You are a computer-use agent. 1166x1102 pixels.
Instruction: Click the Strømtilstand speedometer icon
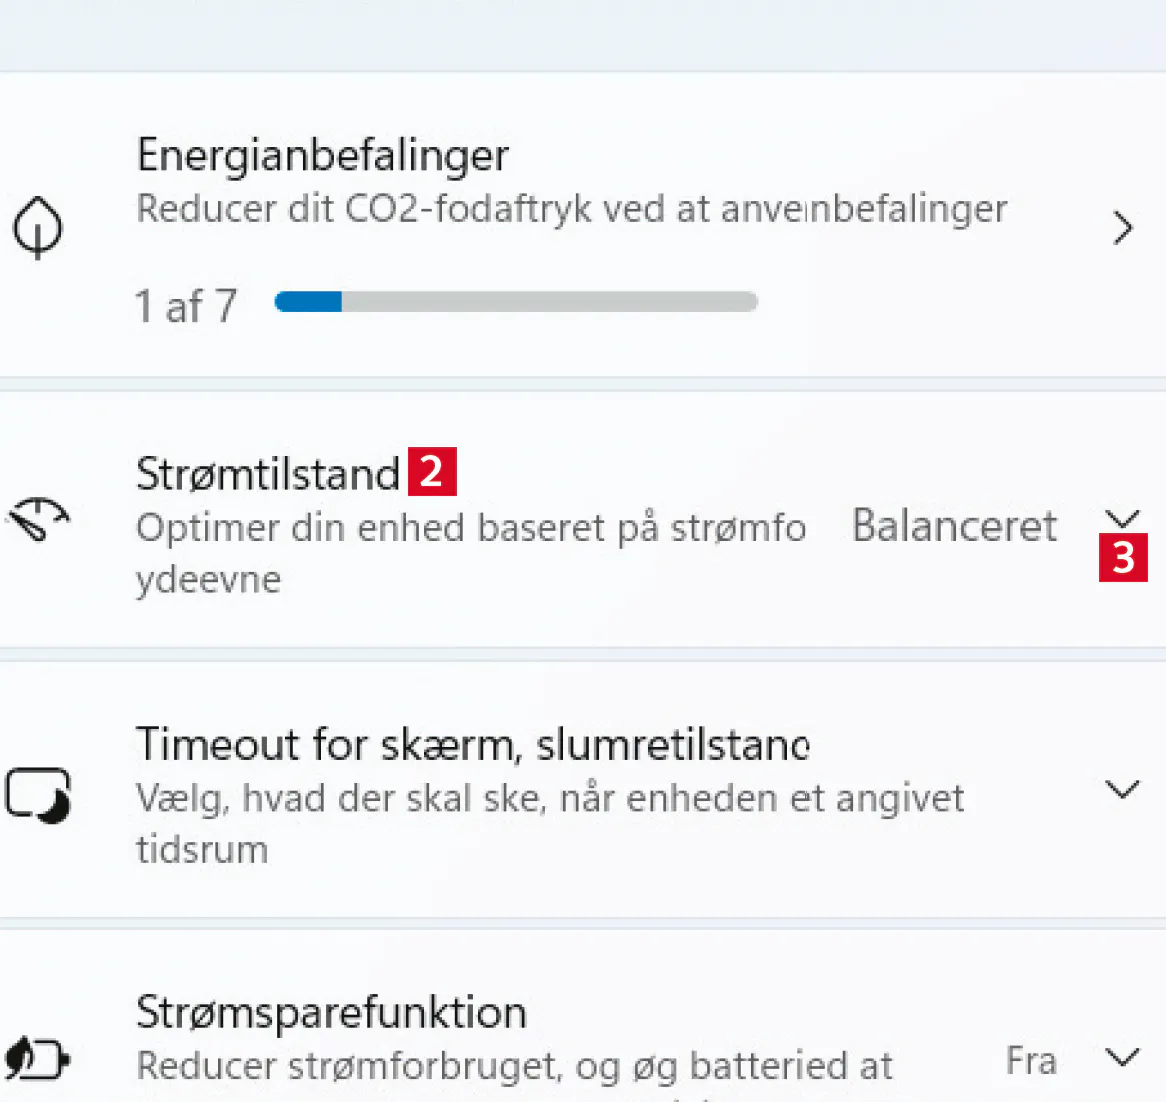tap(38, 519)
